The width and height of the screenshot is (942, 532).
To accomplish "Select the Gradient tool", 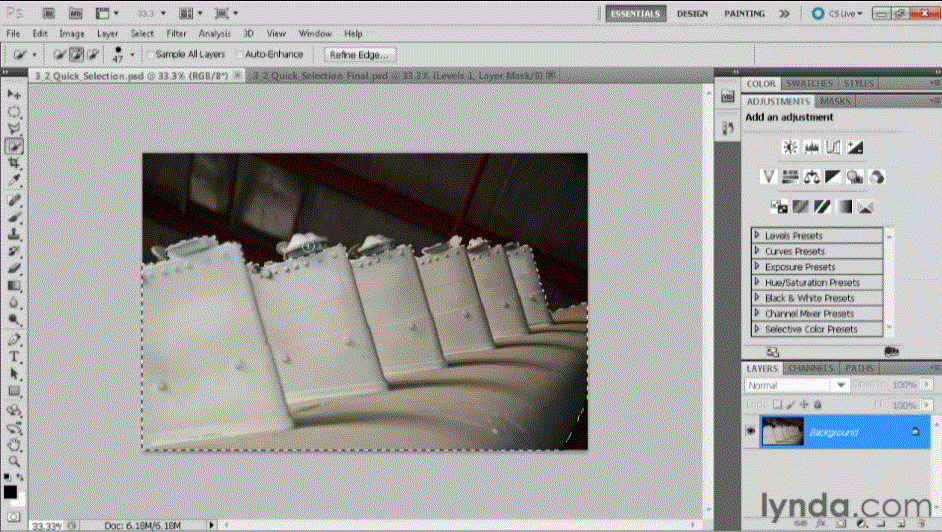I will tap(14, 286).
